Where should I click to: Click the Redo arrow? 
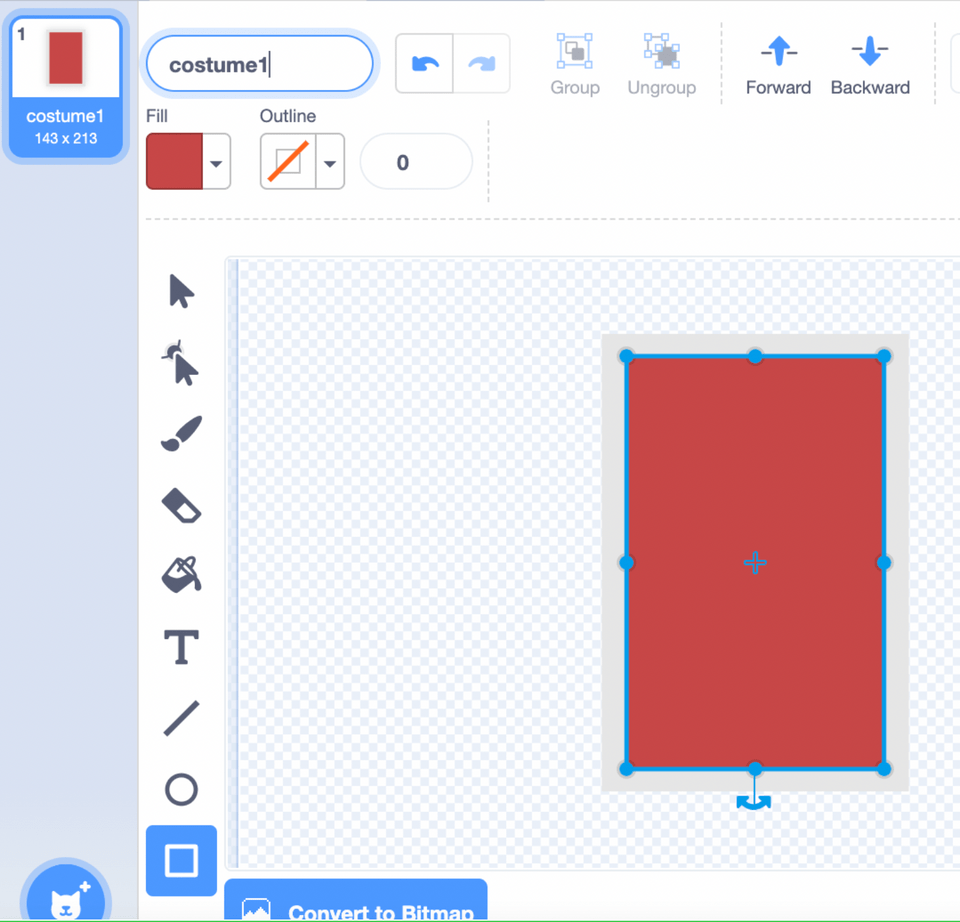click(484, 62)
